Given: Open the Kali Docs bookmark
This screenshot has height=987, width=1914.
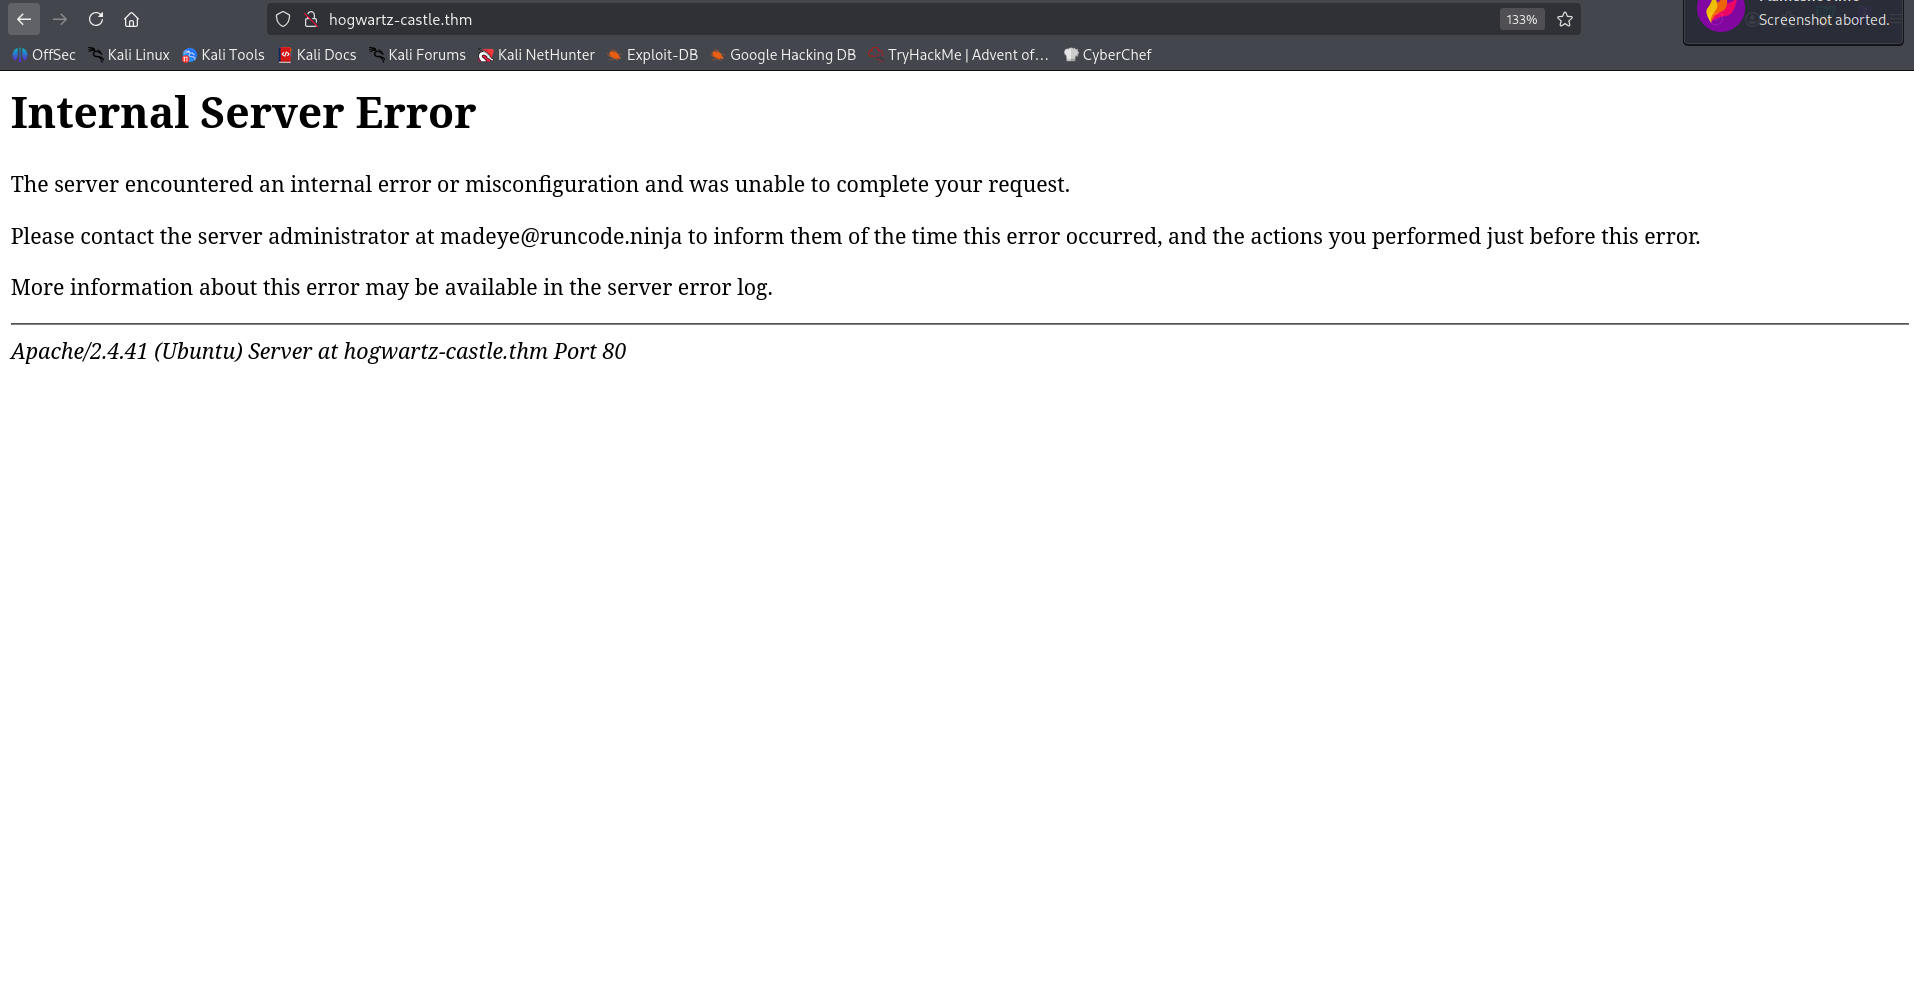Looking at the screenshot, I should pos(317,55).
